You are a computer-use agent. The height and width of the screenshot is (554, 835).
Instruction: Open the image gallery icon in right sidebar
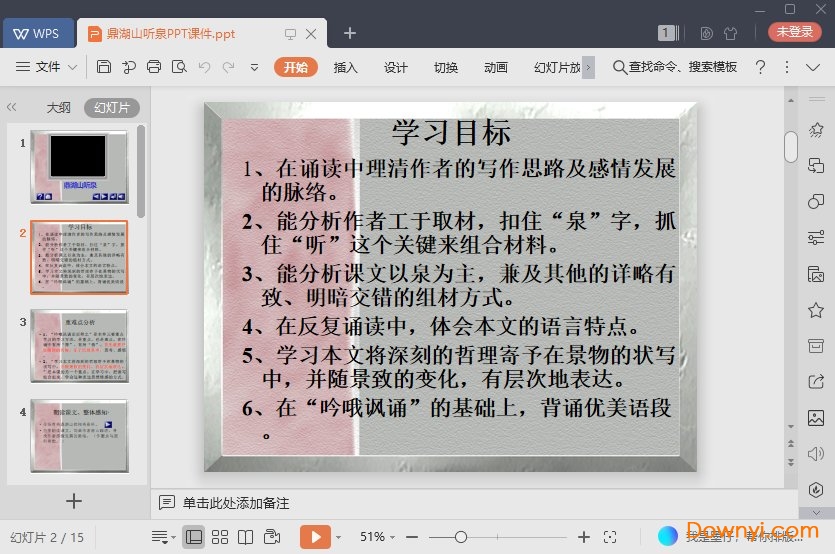pos(816,418)
